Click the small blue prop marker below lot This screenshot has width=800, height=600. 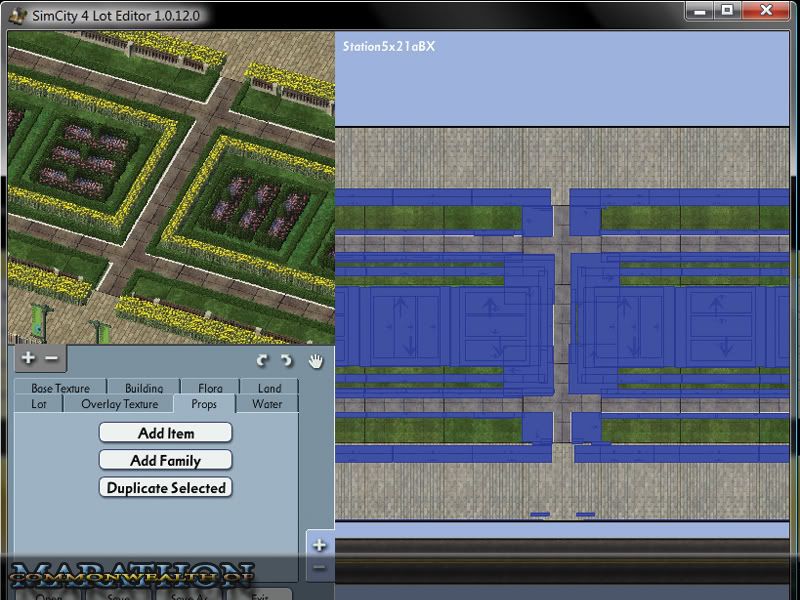click(x=539, y=515)
